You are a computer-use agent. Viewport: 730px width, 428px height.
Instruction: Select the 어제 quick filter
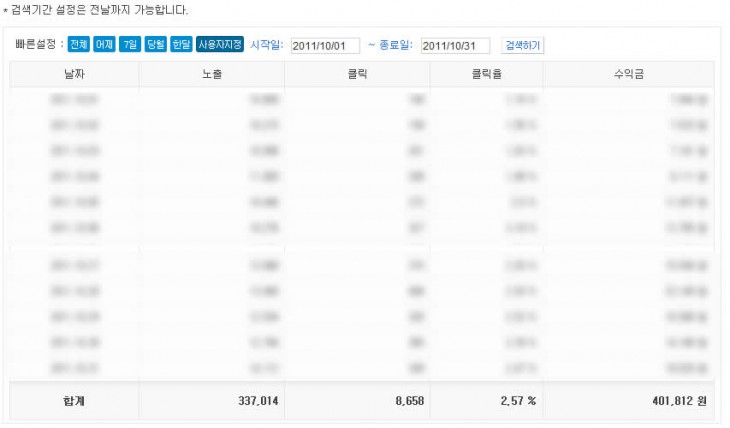click(104, 45)
